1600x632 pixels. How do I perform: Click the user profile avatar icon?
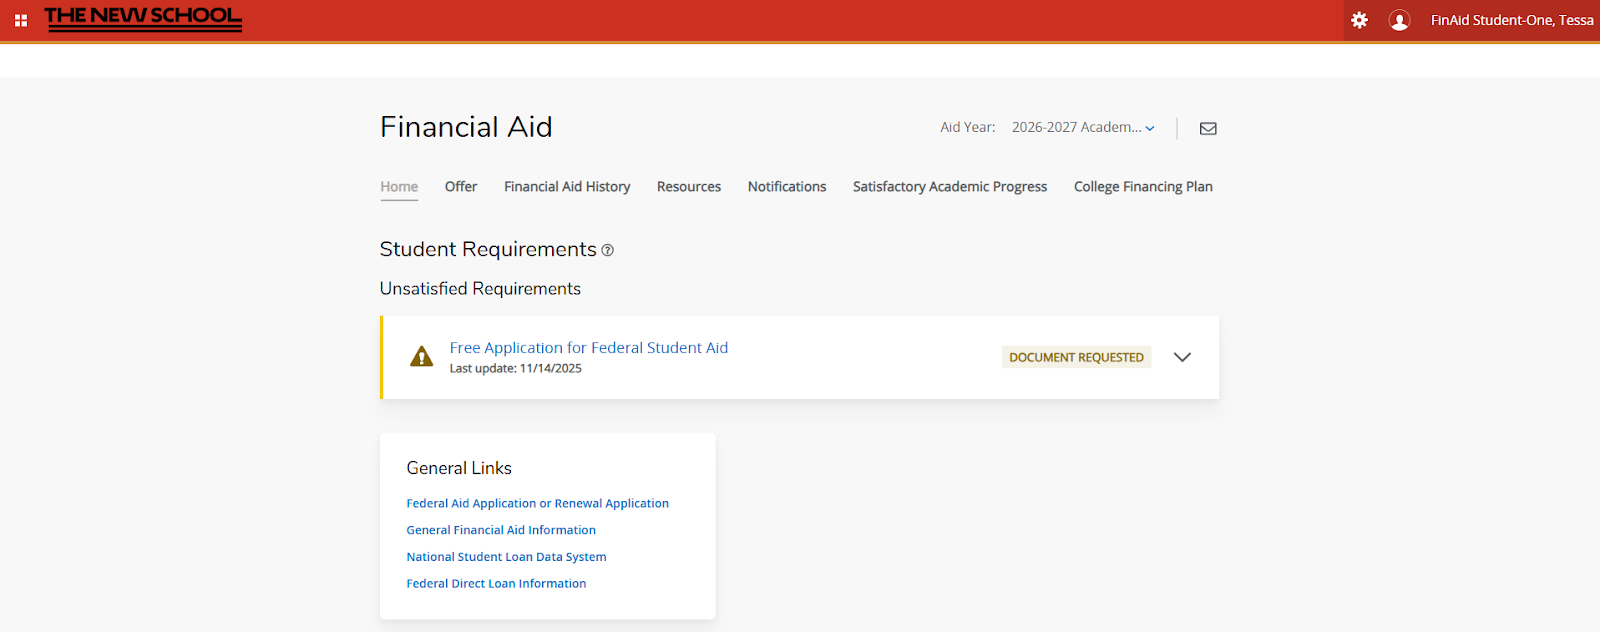(x=1399, y=20)
